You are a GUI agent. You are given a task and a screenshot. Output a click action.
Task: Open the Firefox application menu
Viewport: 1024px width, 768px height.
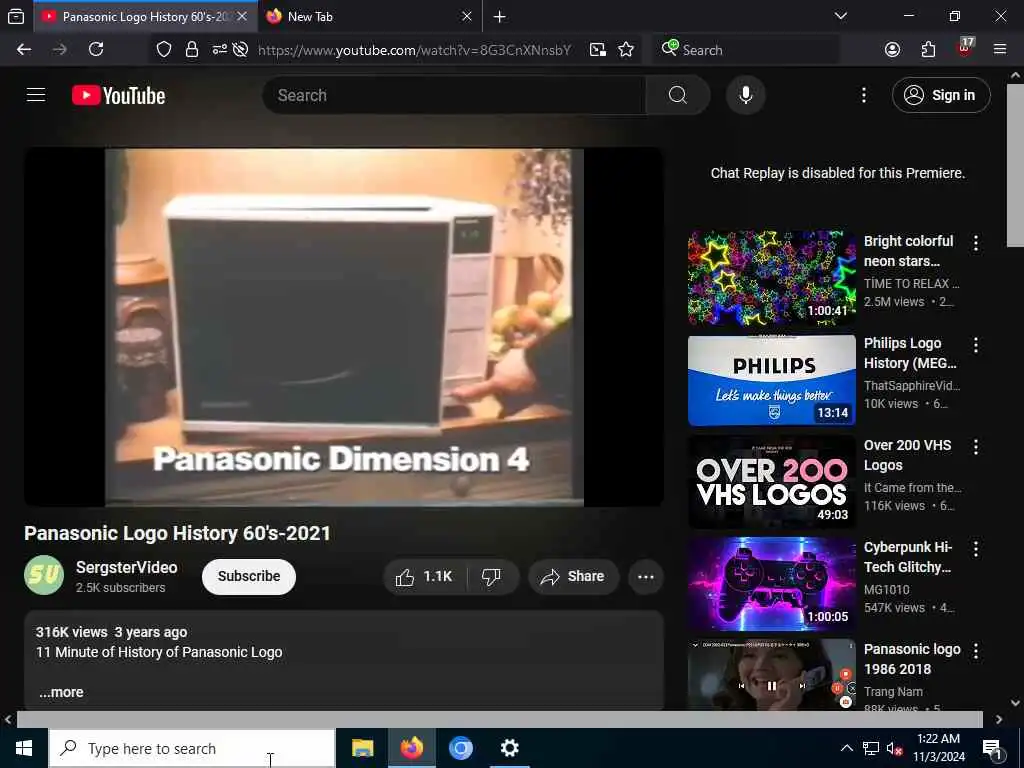1000,50
